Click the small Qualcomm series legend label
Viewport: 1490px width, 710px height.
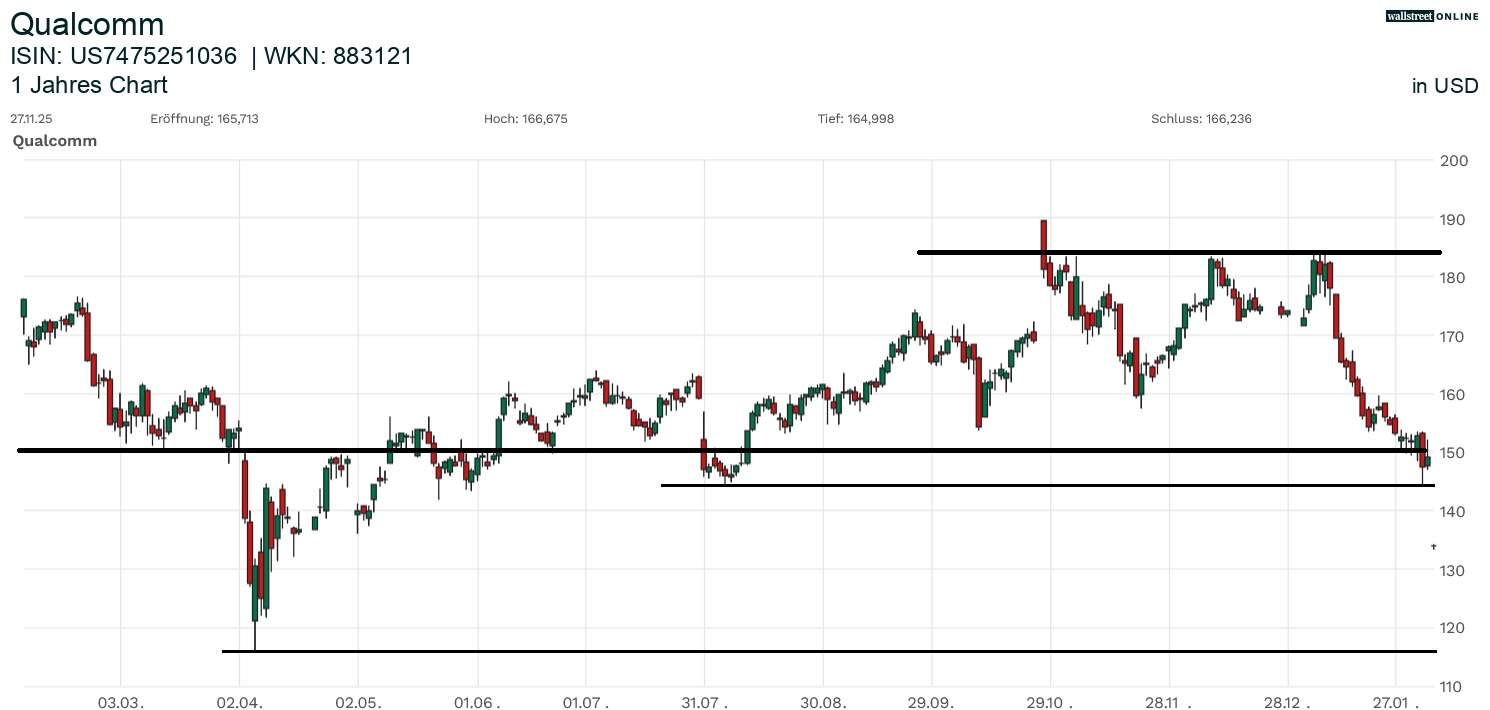point(55,141)
